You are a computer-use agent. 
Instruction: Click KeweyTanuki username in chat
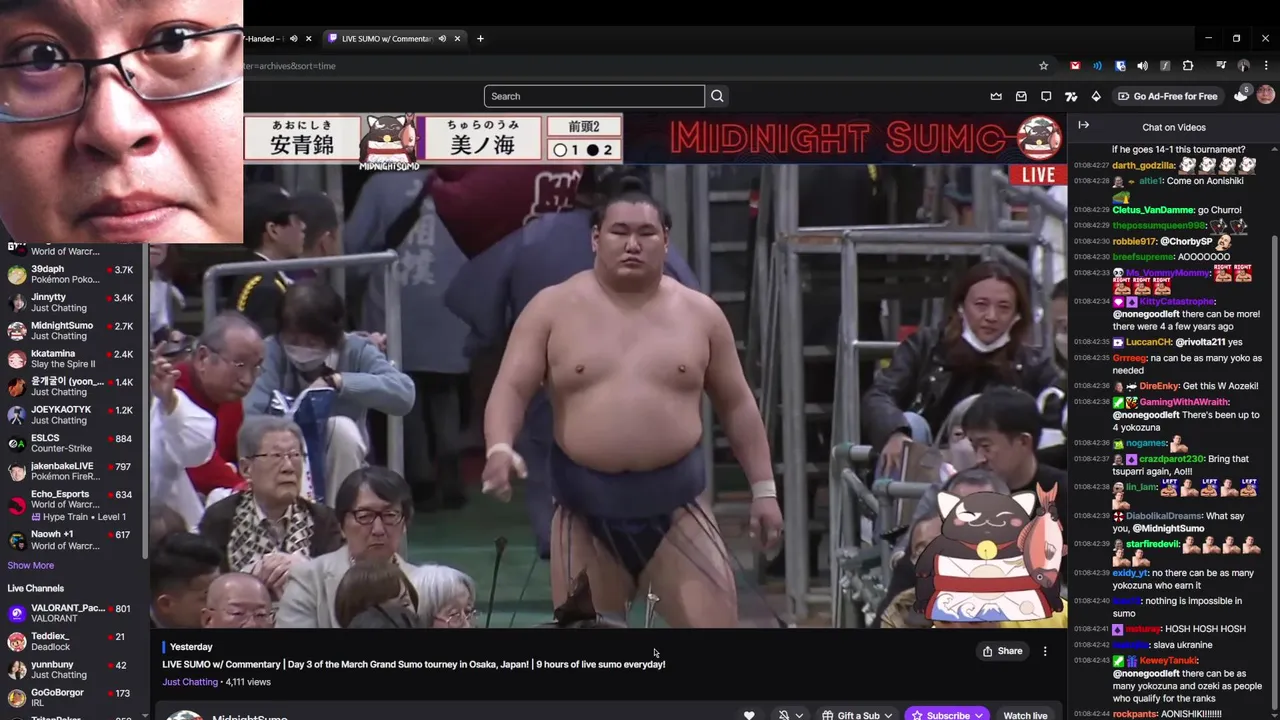1168,661
